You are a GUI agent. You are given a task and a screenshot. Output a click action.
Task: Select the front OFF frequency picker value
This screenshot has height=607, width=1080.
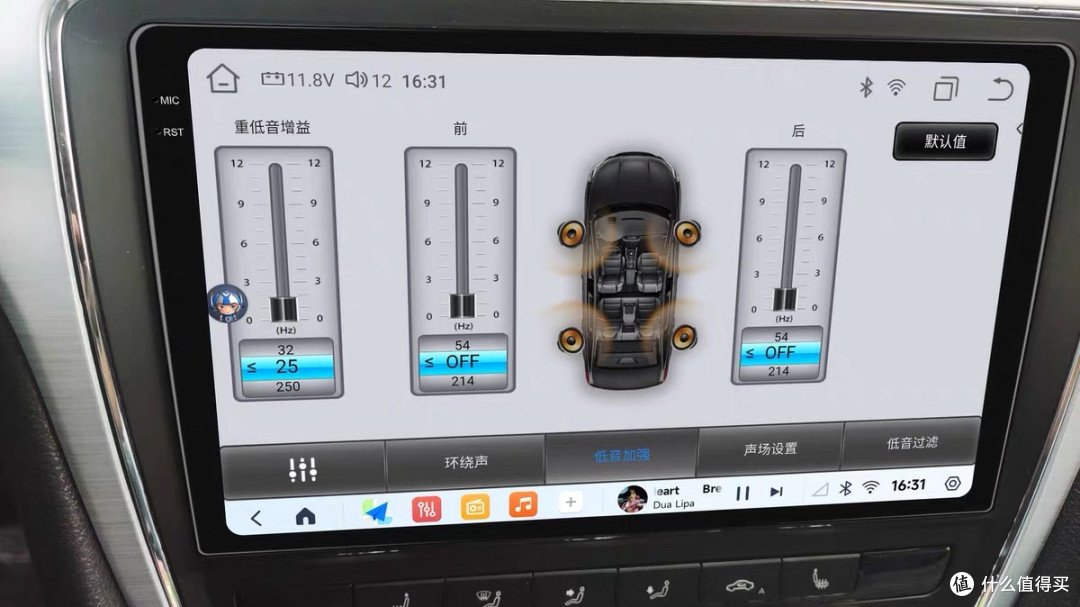click(x=462, y=362)
